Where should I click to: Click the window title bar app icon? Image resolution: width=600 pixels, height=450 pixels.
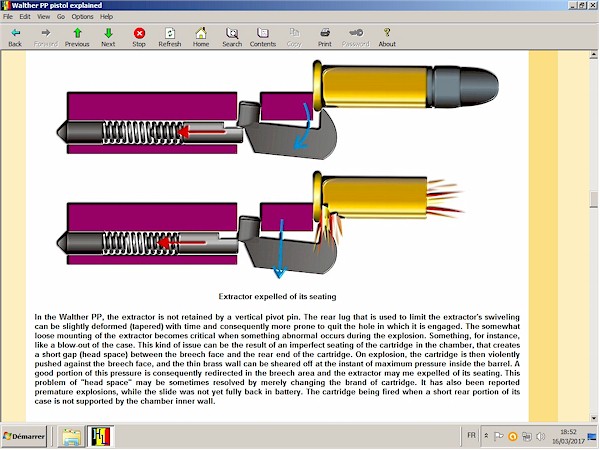[x=5, y=5]
